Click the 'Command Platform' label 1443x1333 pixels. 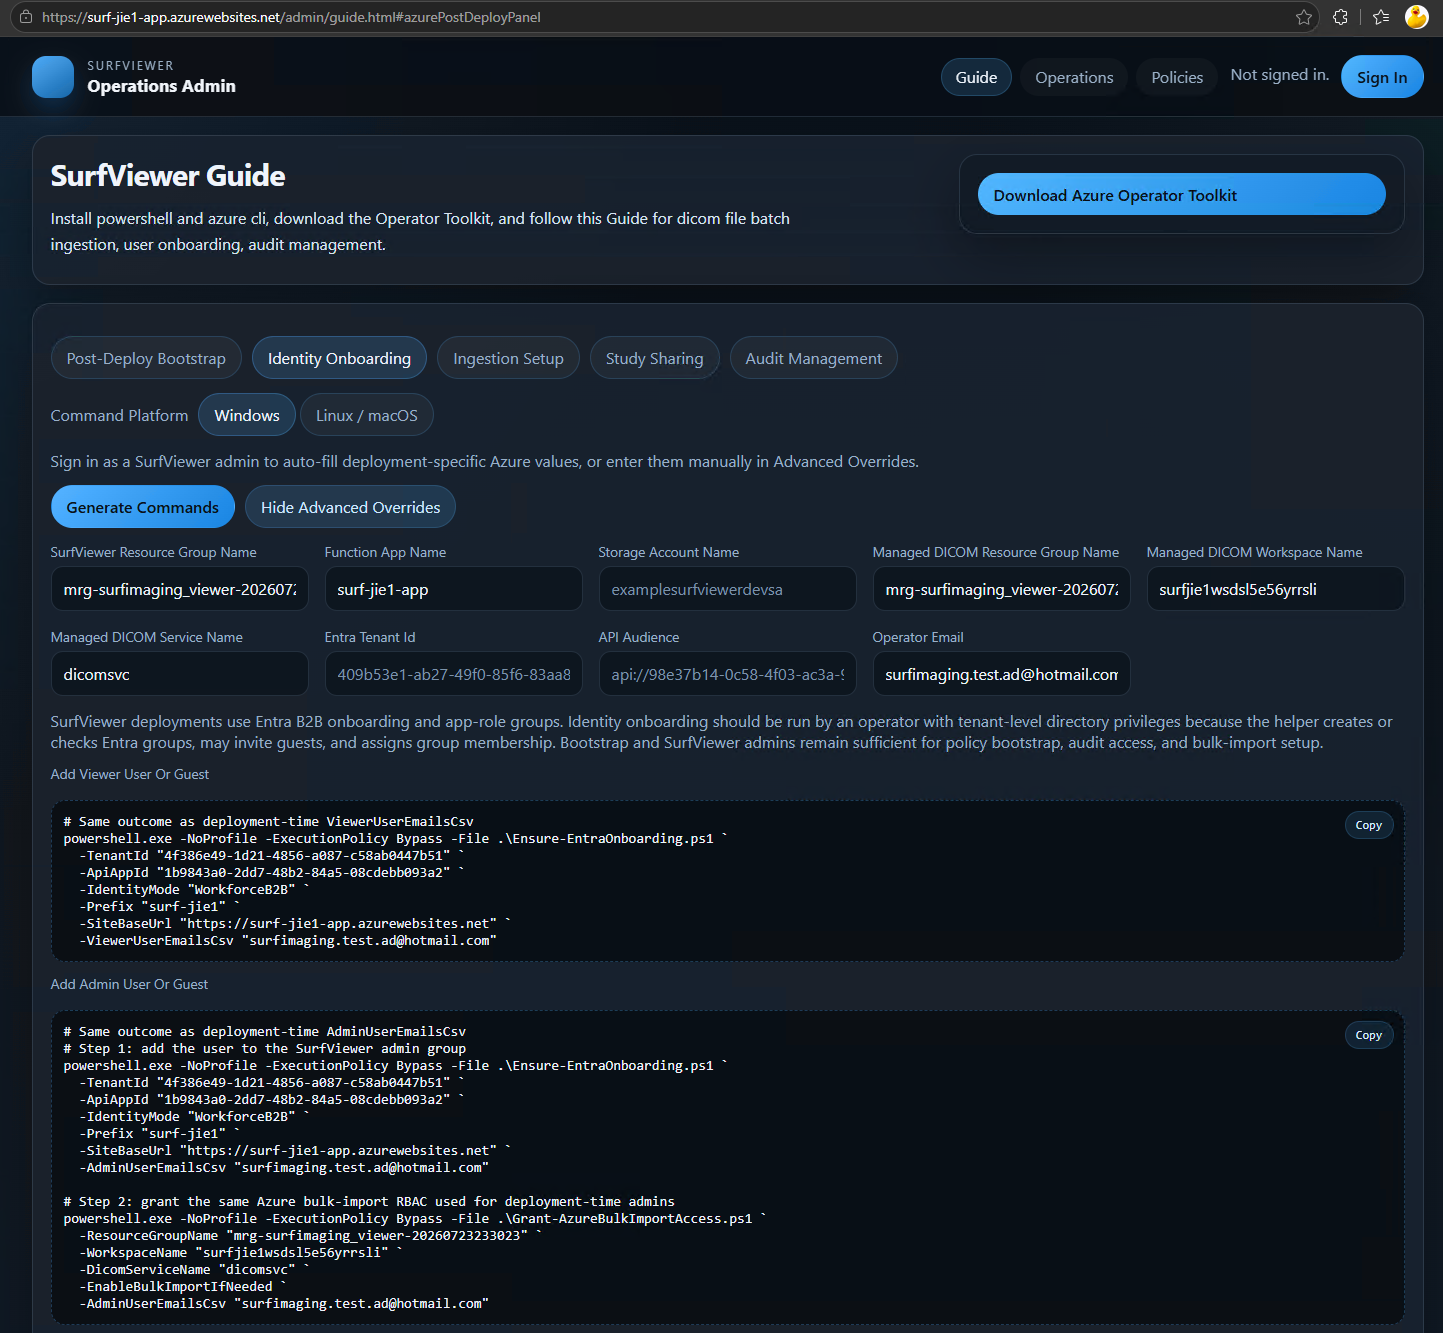click(119, 415)
